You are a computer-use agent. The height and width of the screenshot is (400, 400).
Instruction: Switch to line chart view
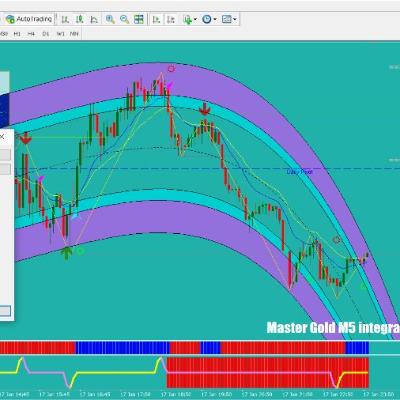pyautogui.click(x=94, y=19)
